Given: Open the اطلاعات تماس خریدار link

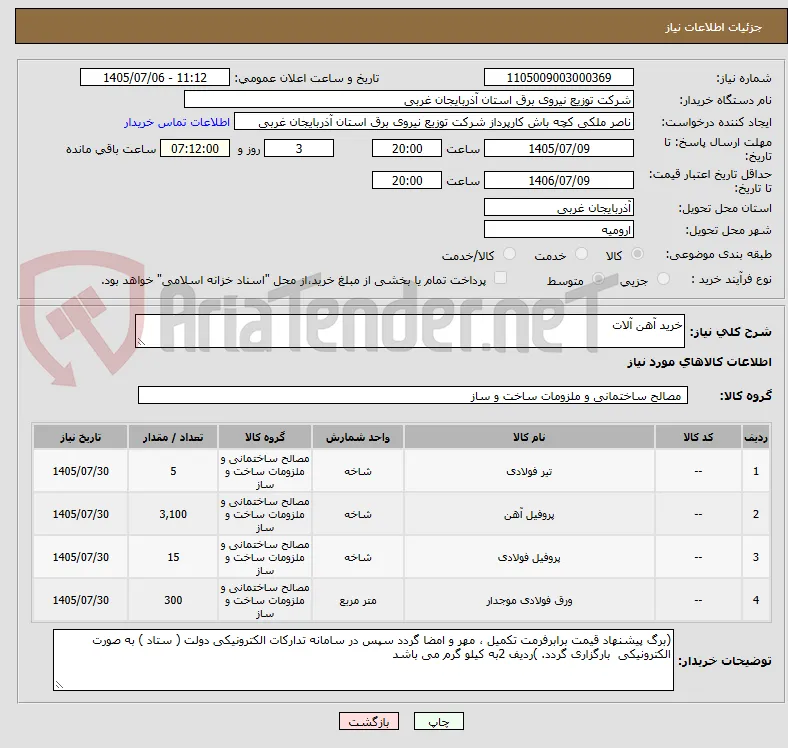Looking at the screenshot, I should (x=177, y=122).
